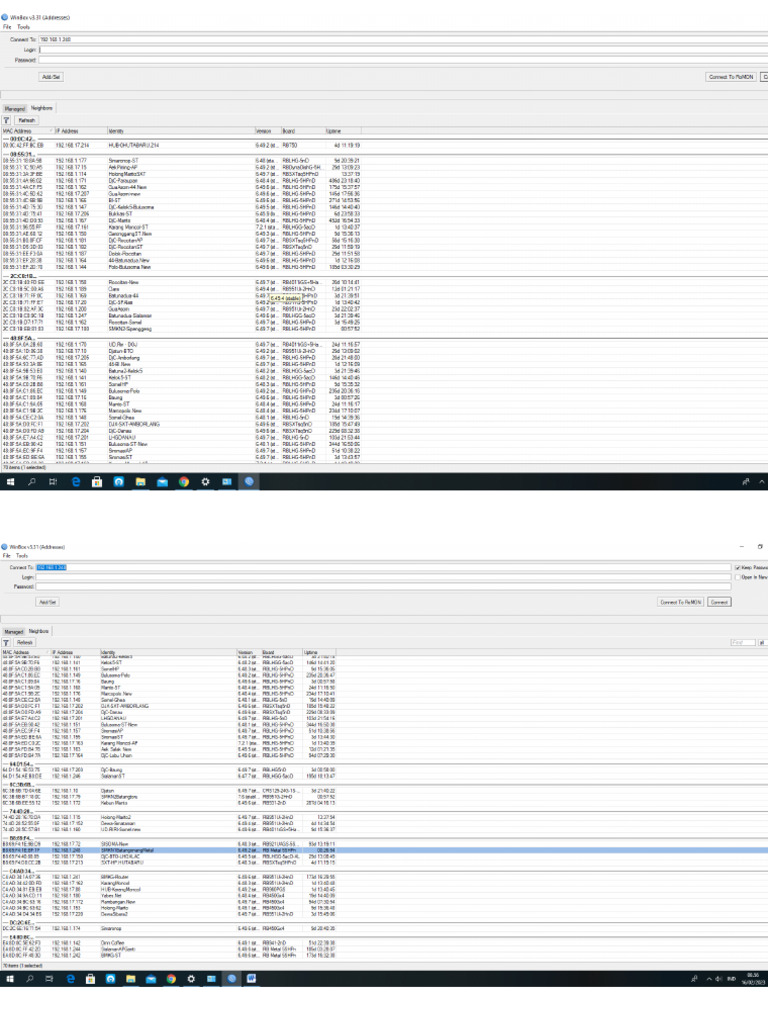Click the filter funnel icon in upper WinBox window
This screenshot has width=768, height=1024.
point(7,120)
